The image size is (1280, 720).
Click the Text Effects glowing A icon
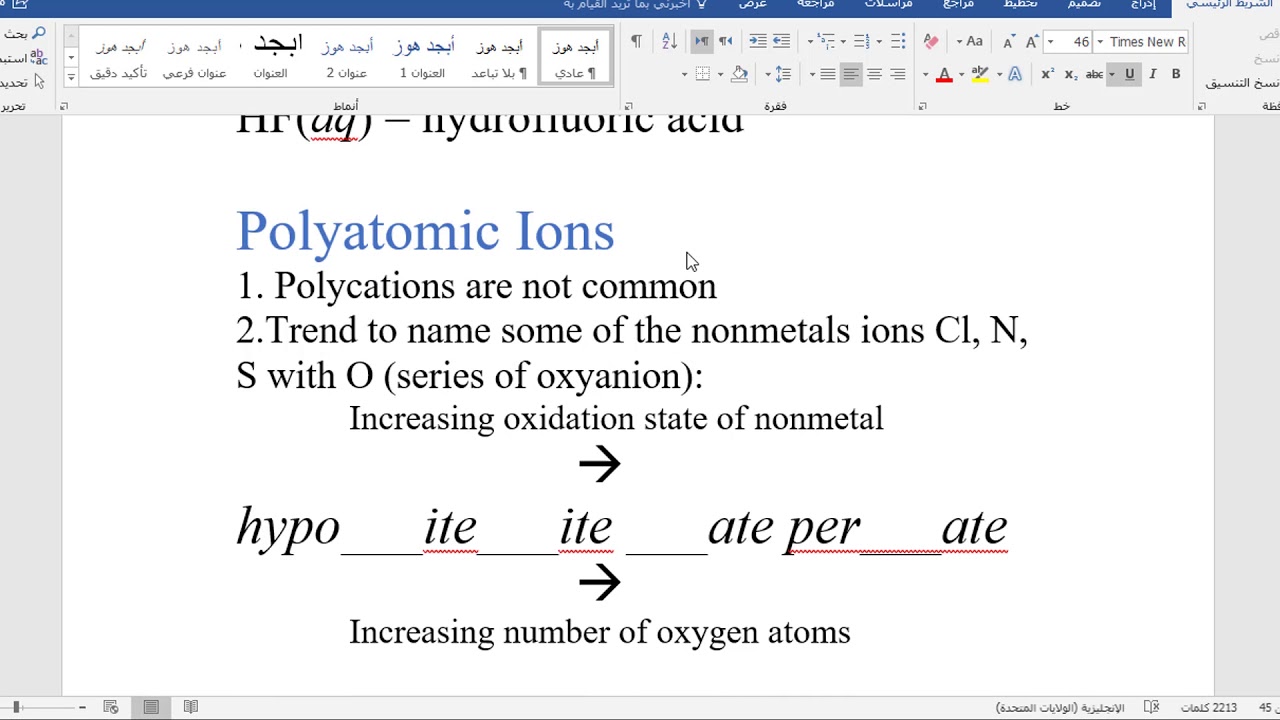[x=1015, y=74]
